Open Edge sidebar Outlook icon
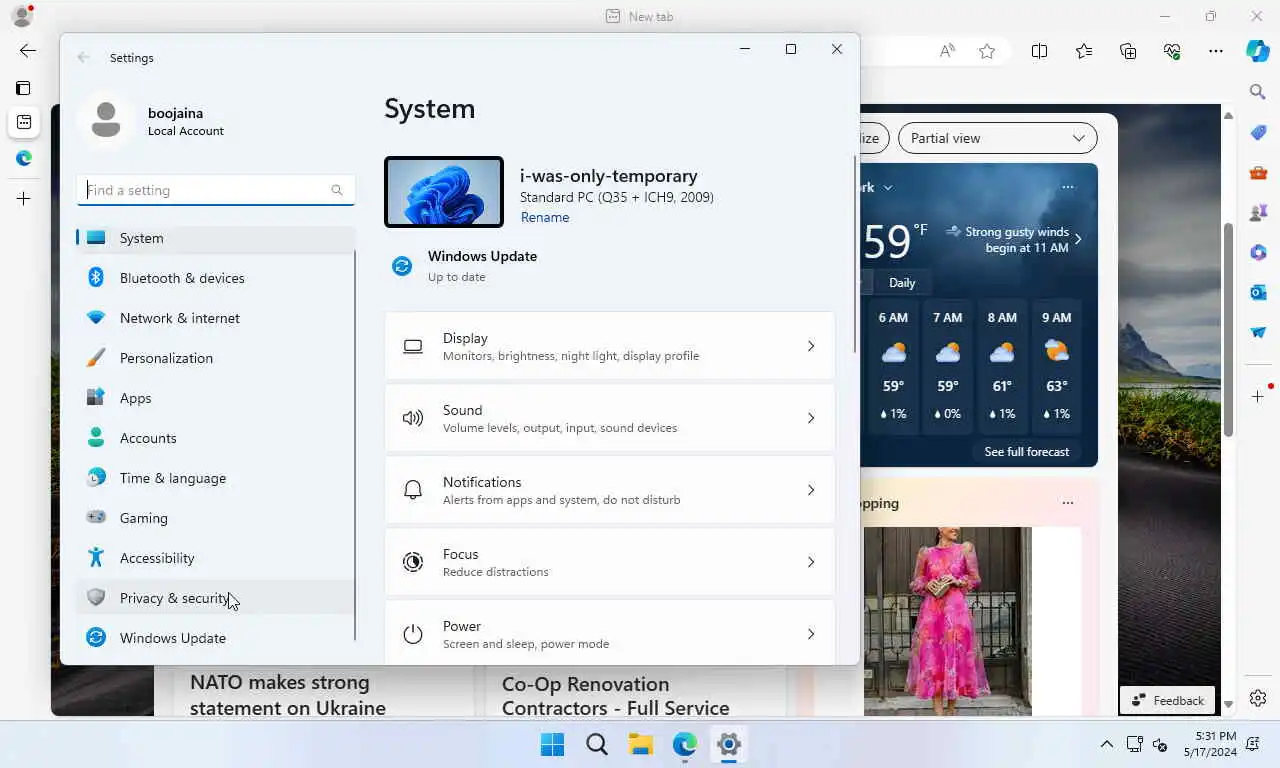The width and height of the screenshot is (1280, 768). point(1258,292)
